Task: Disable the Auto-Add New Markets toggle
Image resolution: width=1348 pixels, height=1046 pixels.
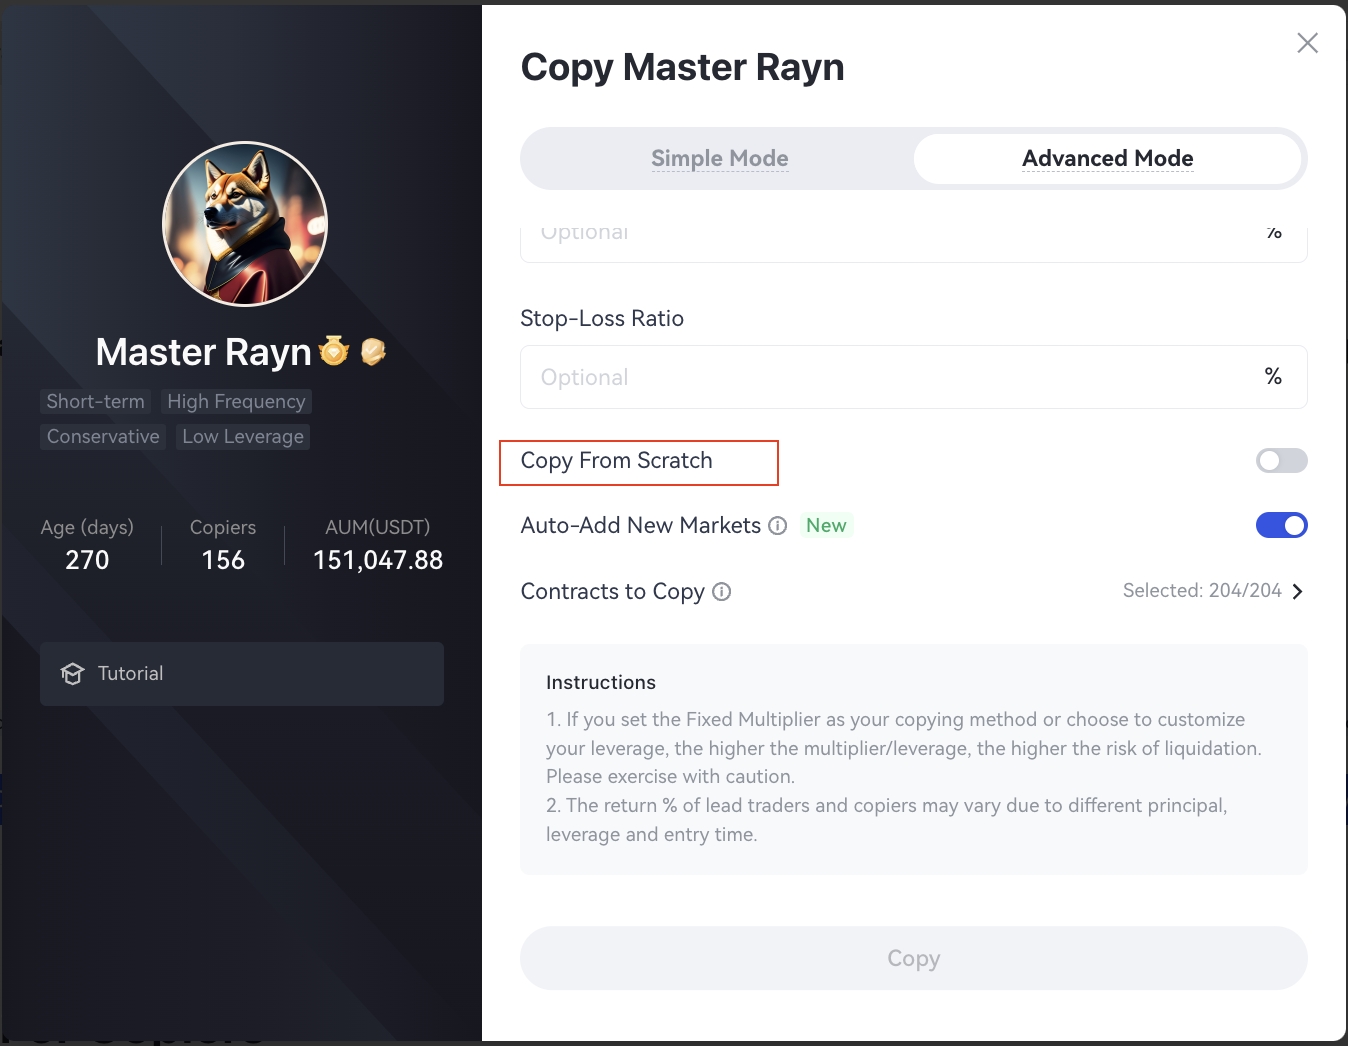Action: pyautogui.click(x=1281, y=526)
